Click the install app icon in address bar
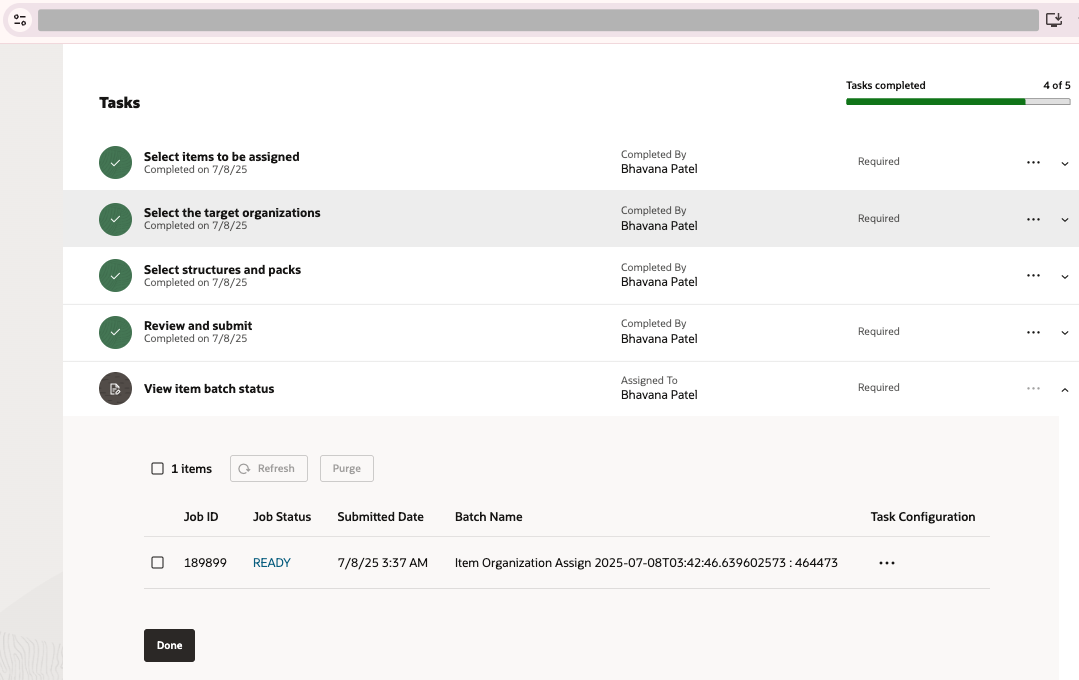1079x680 pixels. [1054, 20]
